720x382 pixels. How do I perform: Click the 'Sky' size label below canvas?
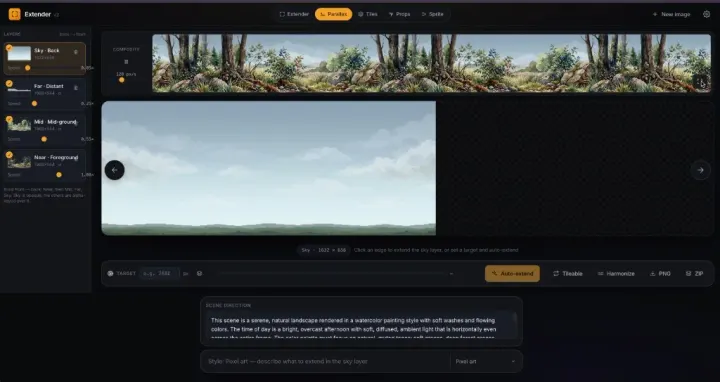[x=323, y=250]
